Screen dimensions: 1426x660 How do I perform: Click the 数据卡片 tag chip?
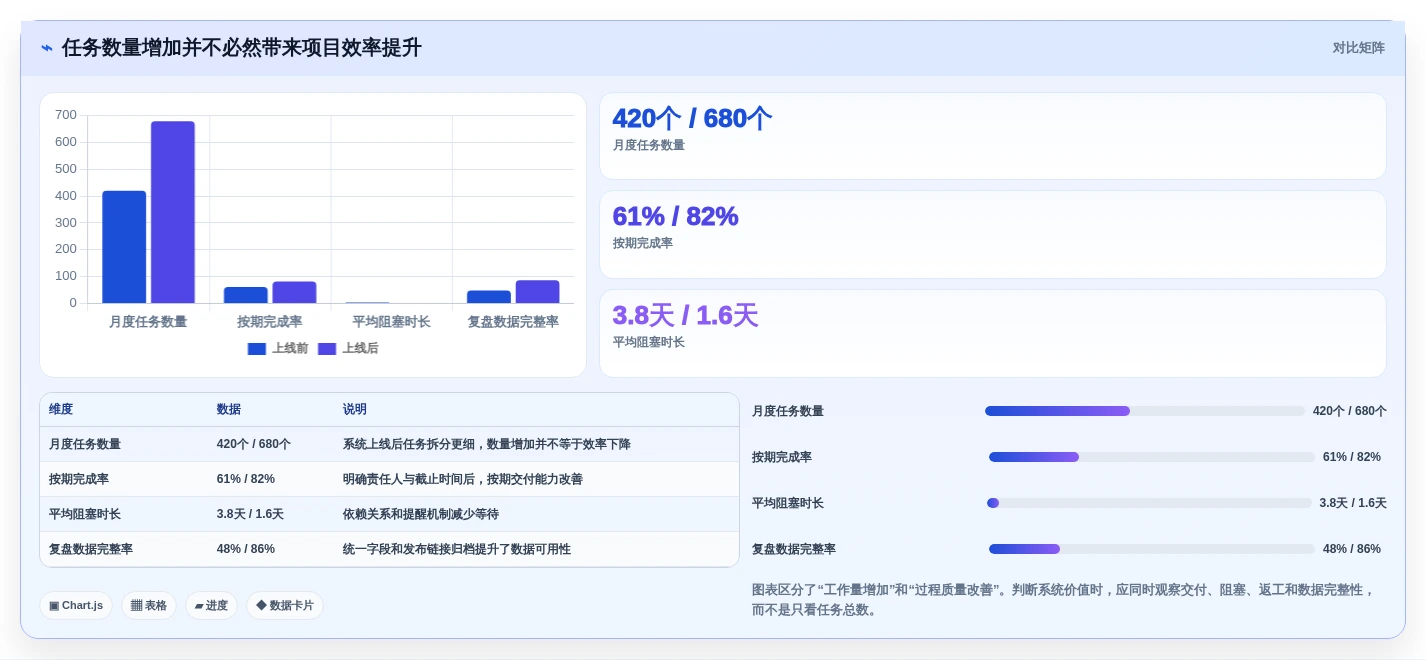(x=285, y=605)
